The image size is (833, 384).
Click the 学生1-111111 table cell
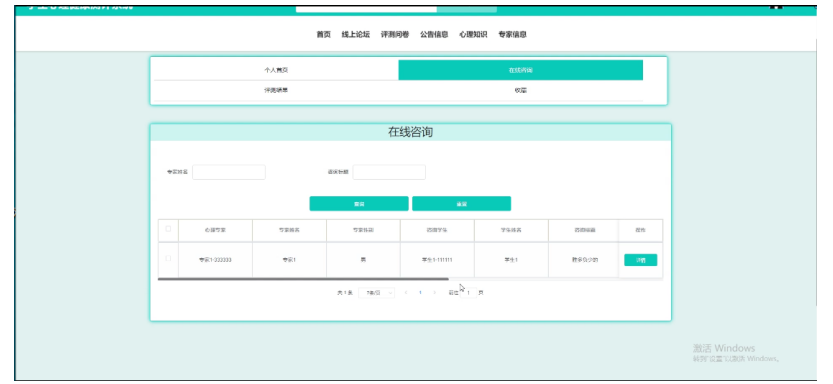tap(437, 260)
